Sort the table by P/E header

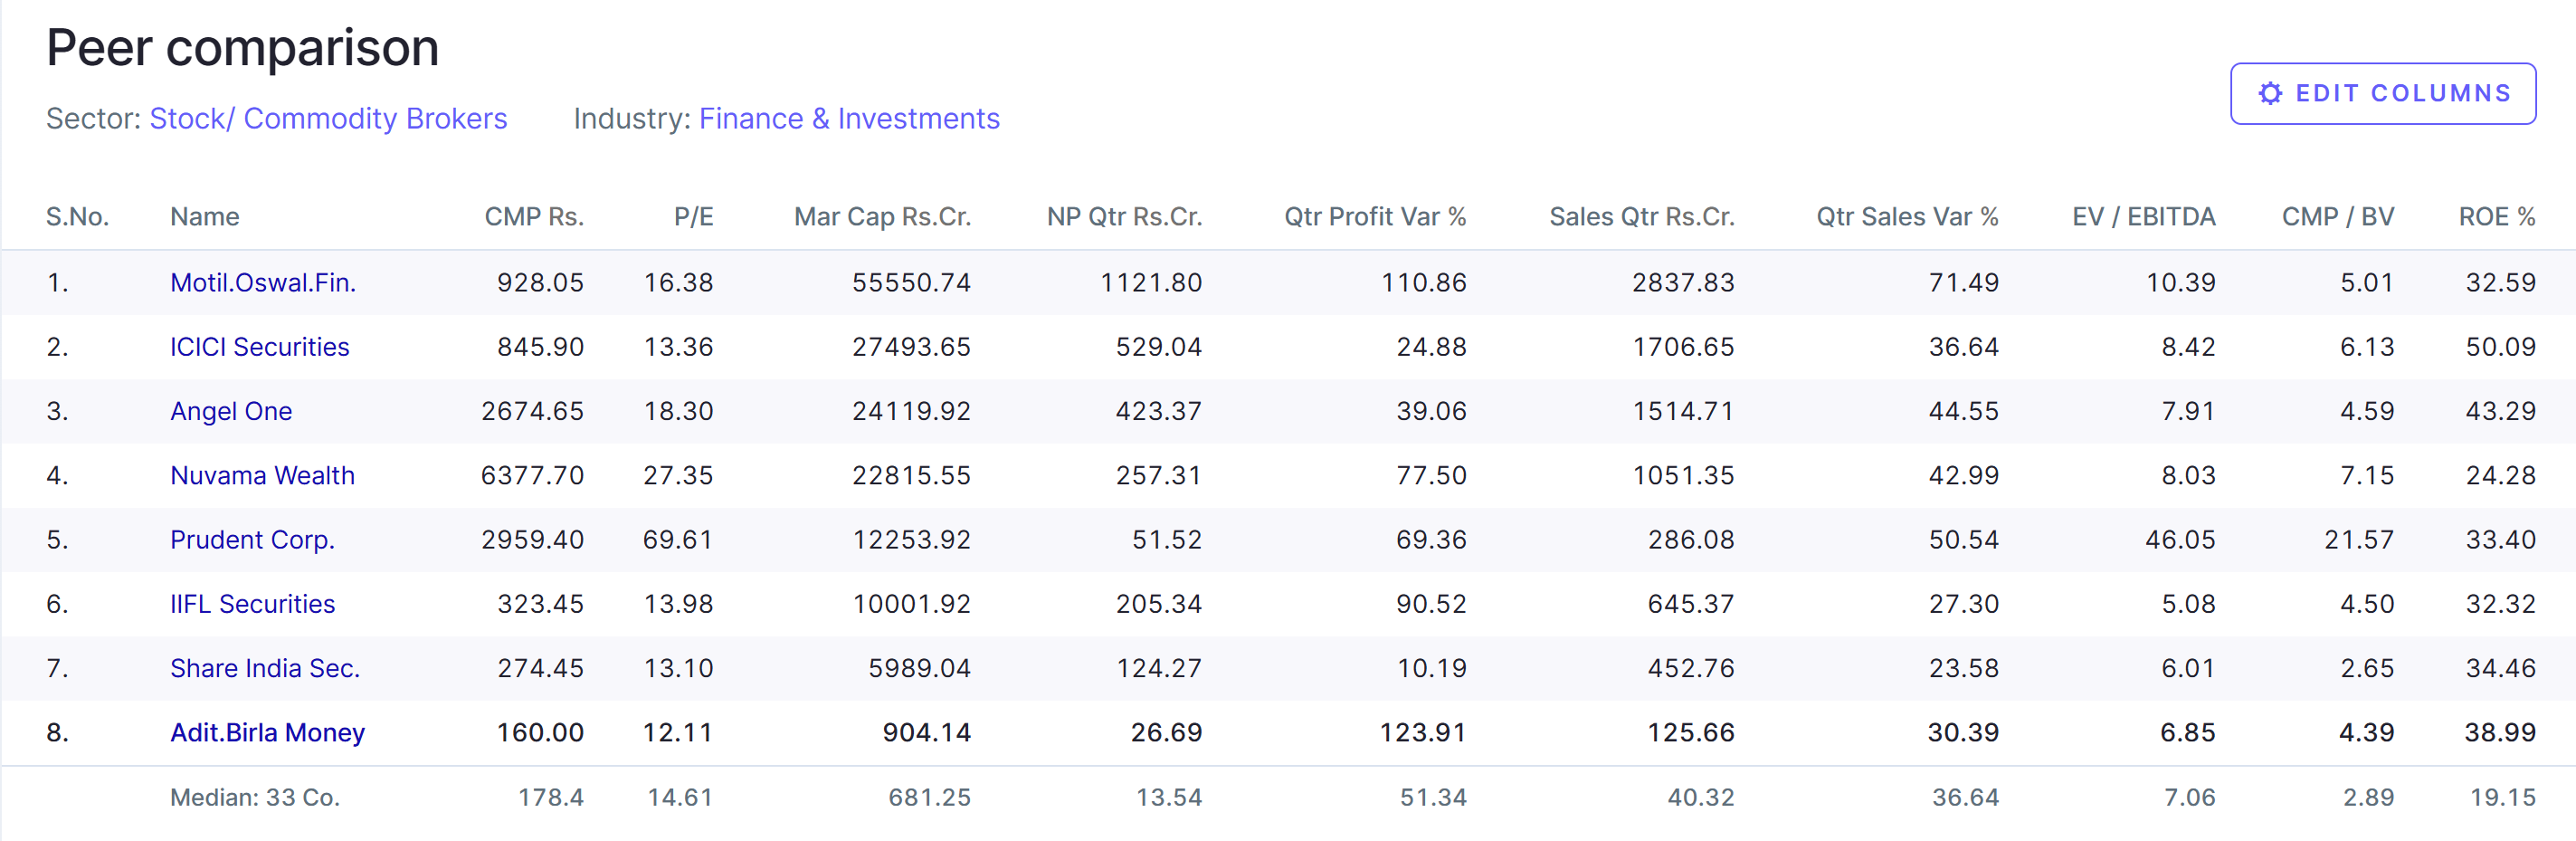[x=693, y=217]
